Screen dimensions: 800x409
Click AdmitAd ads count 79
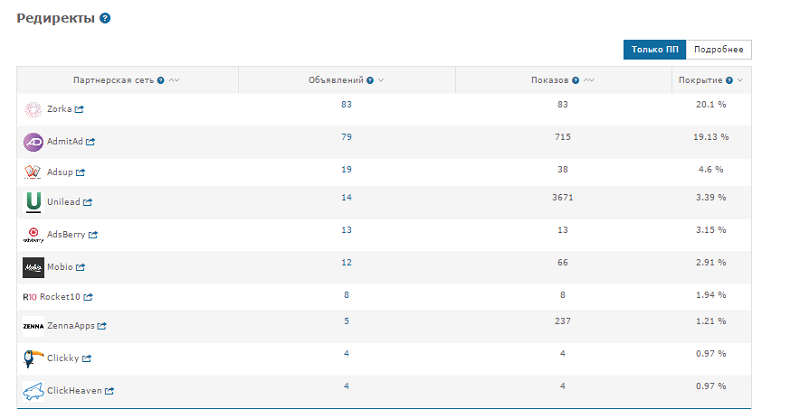(346, 137)
